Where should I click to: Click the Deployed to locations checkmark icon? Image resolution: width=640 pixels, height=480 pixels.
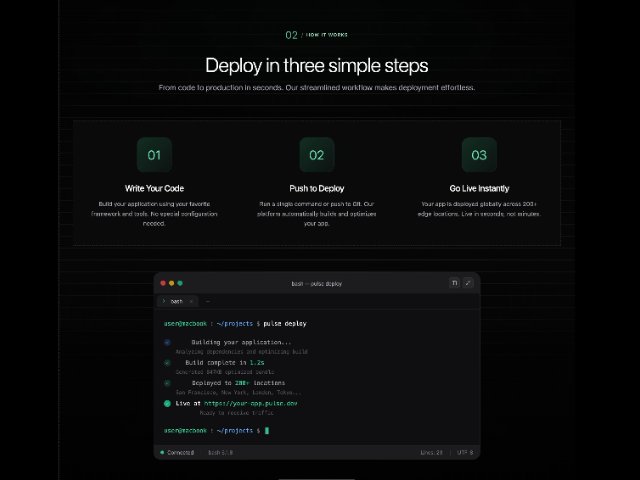[167, 383]
